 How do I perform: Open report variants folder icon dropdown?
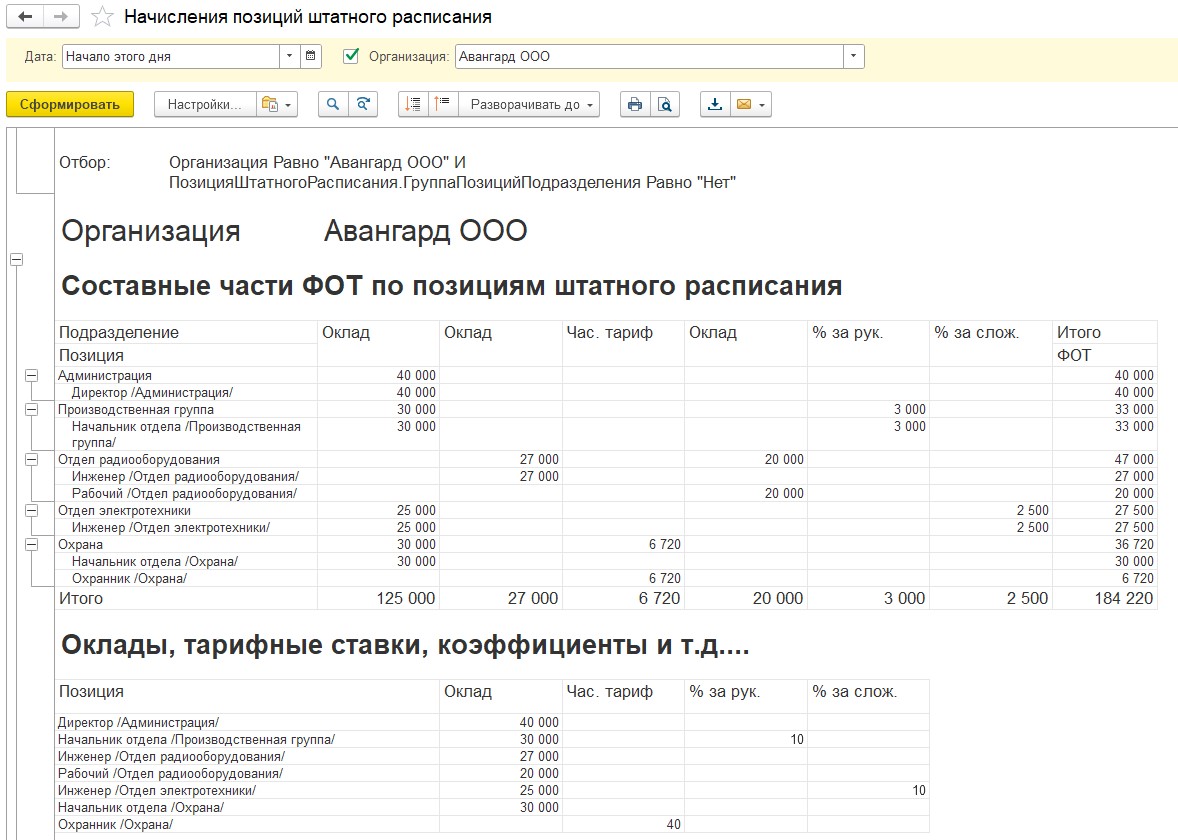(x=277, y=104)
